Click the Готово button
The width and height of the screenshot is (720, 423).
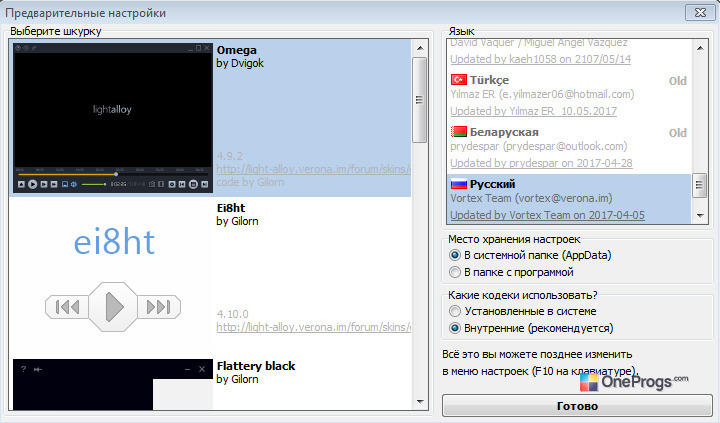(x=577, y=406)
